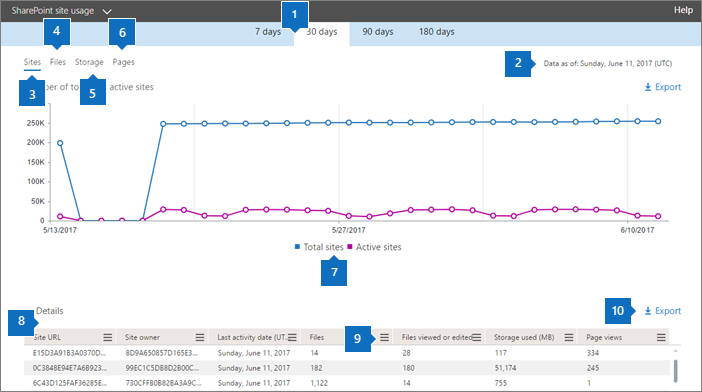Select the 180 days period
Viewport: 702px width, 392px height.
coord(437,32)
